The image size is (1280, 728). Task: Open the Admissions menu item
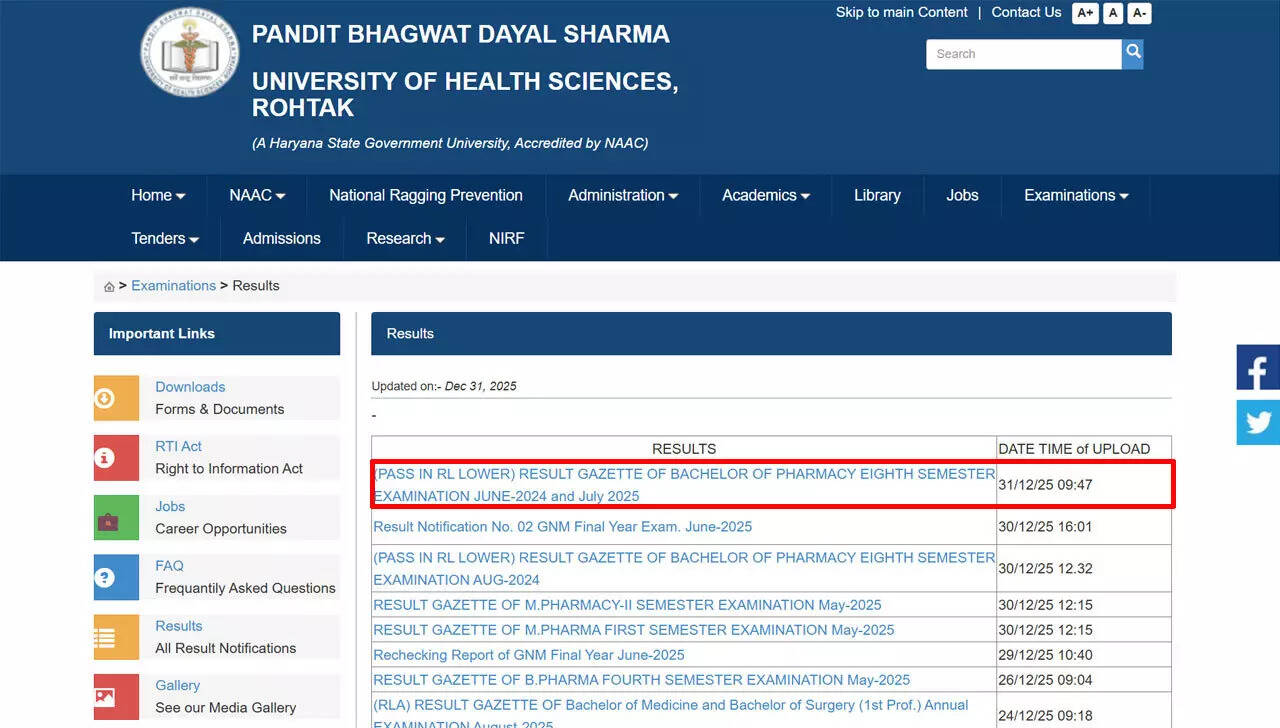[x=282, y=239]
